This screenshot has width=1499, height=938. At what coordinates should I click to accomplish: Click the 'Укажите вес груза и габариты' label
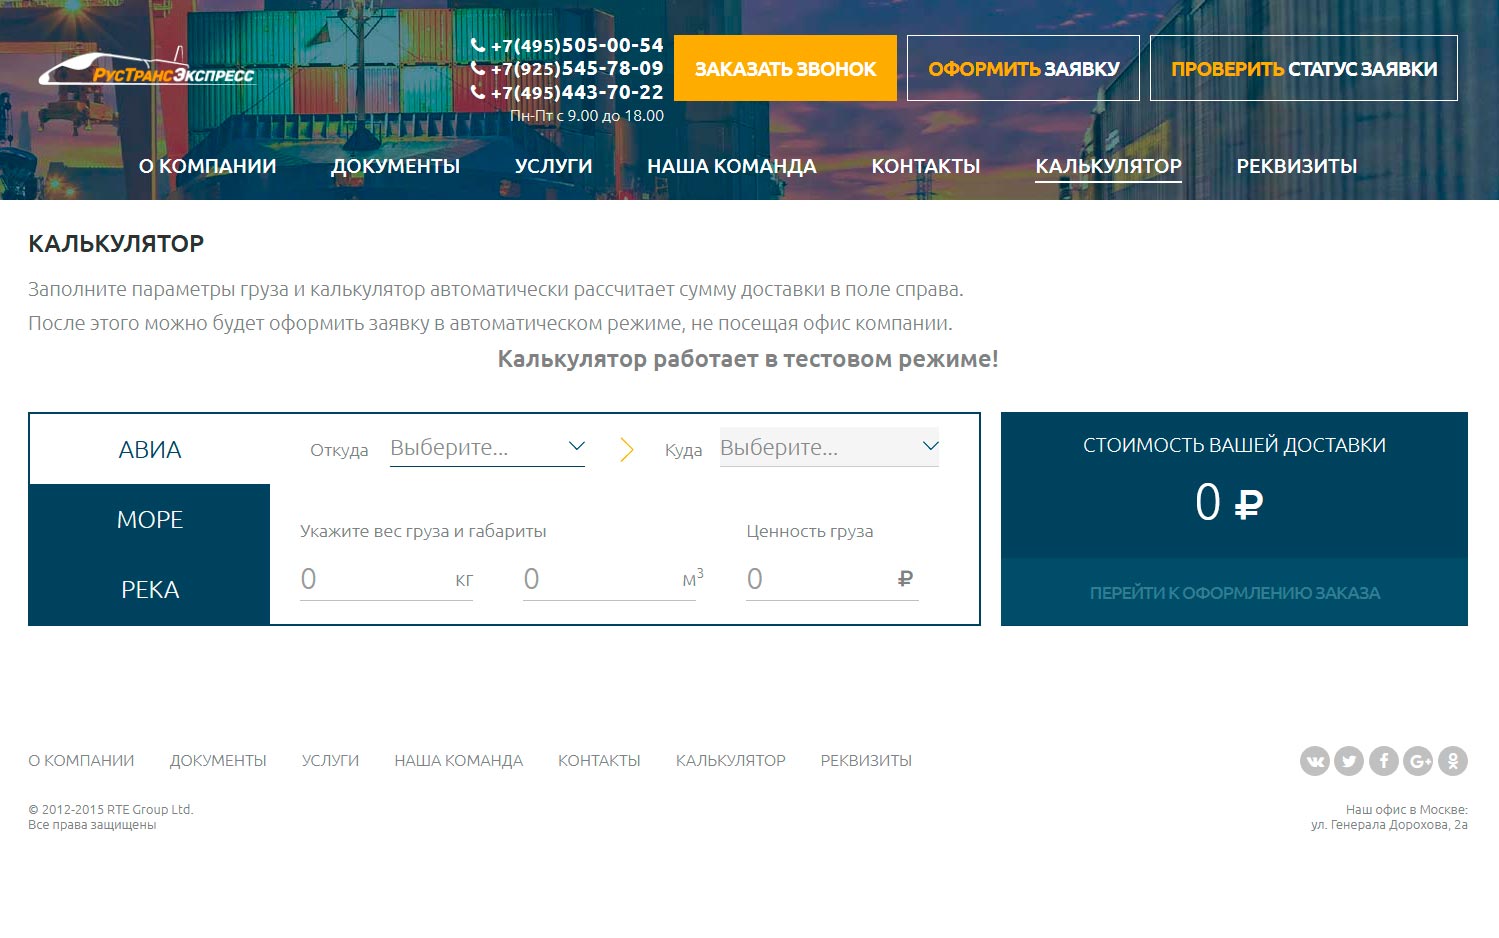tap(423, 532)
